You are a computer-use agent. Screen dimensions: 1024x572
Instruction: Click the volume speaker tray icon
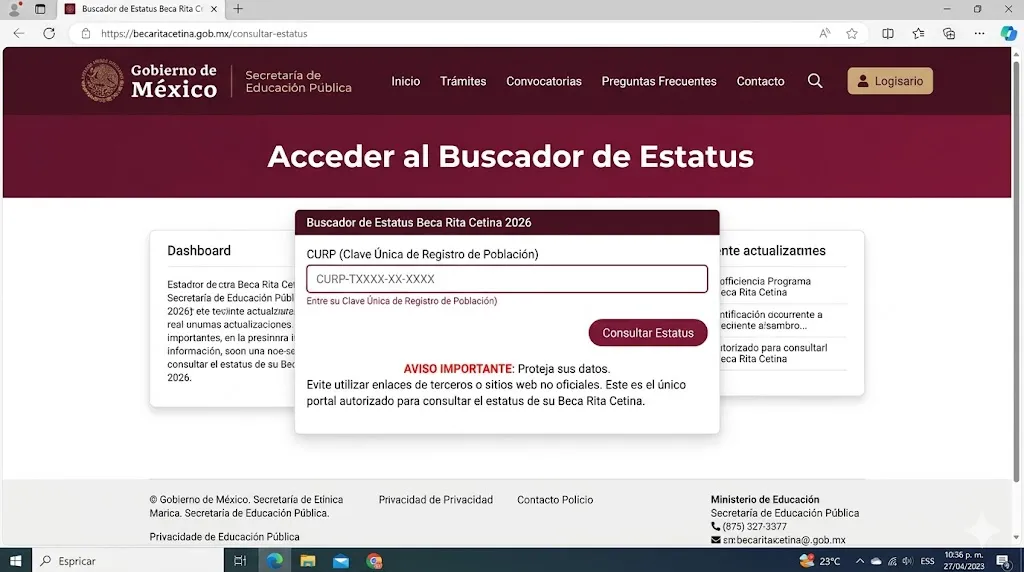click(x=908, y=561)
